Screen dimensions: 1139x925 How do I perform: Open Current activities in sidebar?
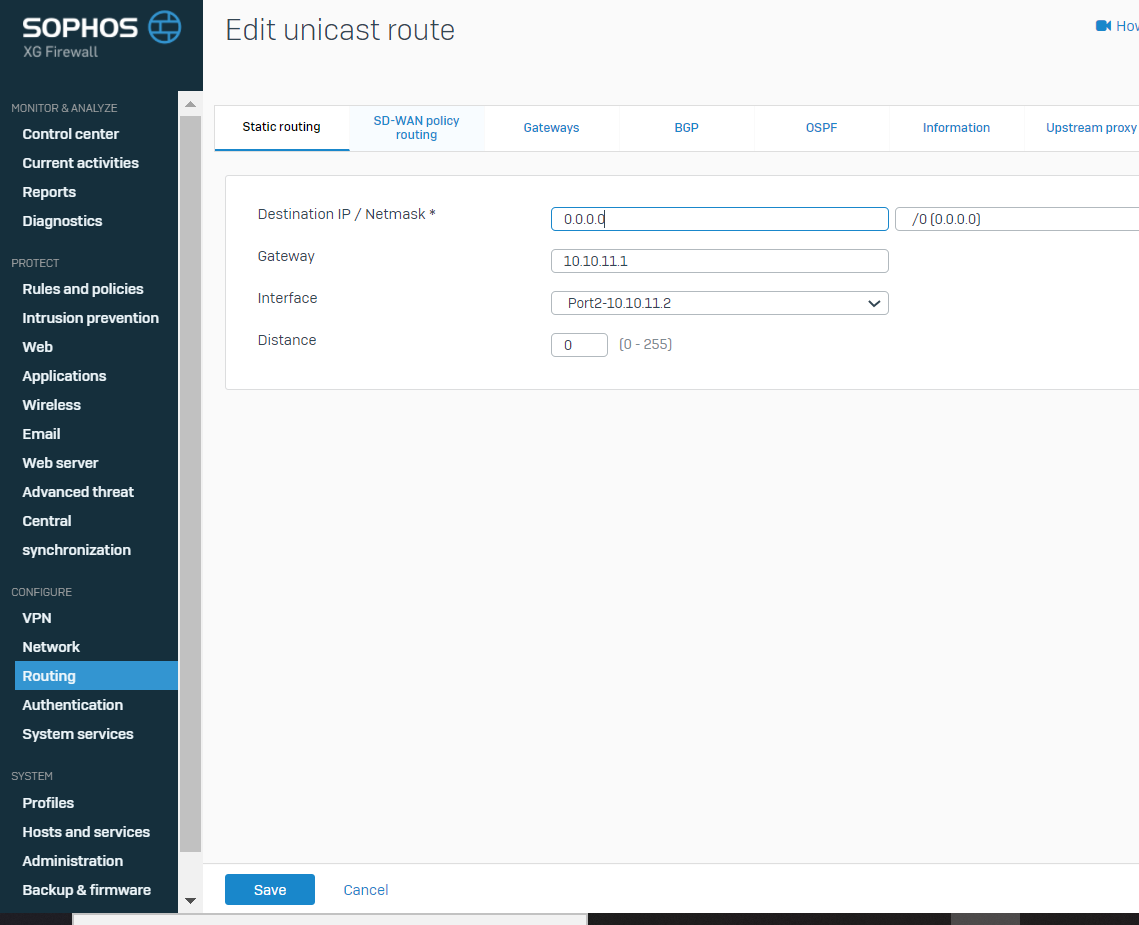coord(81,163)
